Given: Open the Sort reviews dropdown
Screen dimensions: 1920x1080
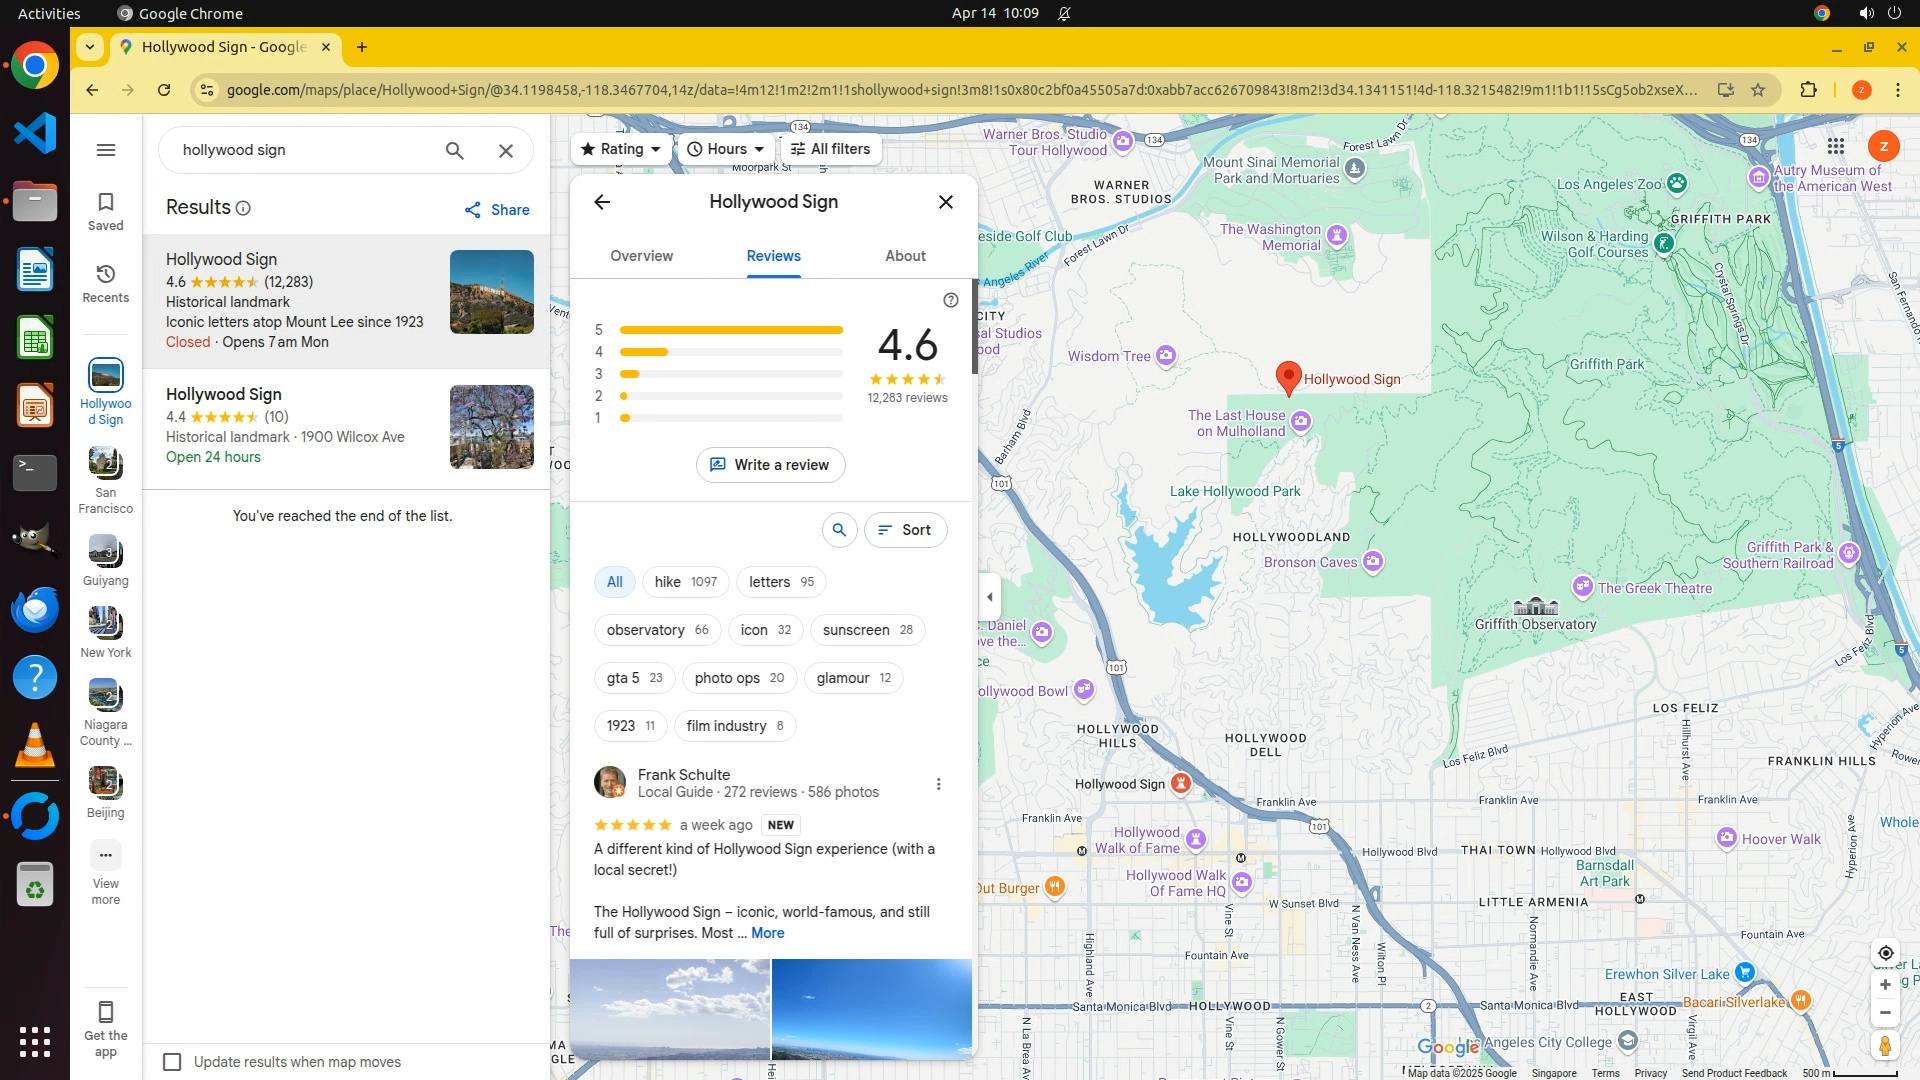Looking at the screenshot, I should pyautogui.click(x=905, y=530).
